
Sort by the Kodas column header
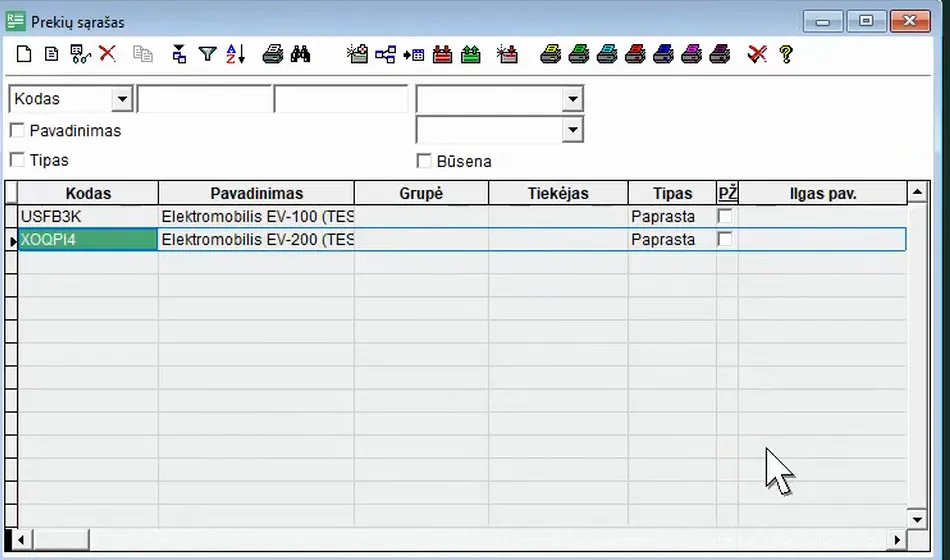point(88,193)
